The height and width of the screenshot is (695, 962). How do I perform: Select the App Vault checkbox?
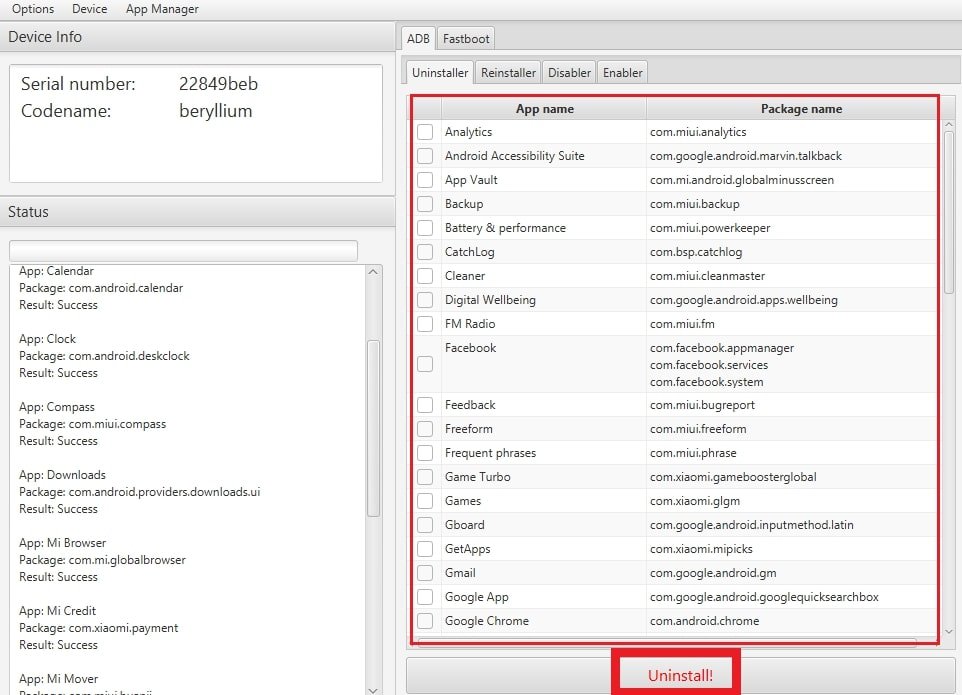click(x=425, y=180)
